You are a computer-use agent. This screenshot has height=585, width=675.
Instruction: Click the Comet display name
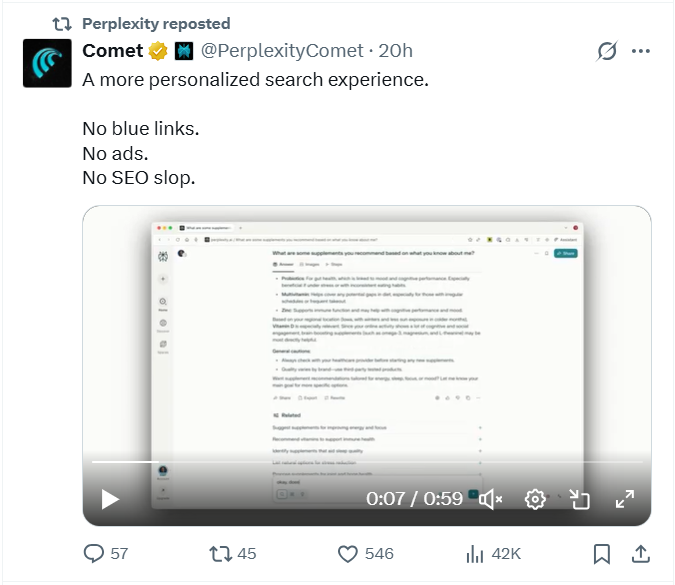(x=113, y=51)
